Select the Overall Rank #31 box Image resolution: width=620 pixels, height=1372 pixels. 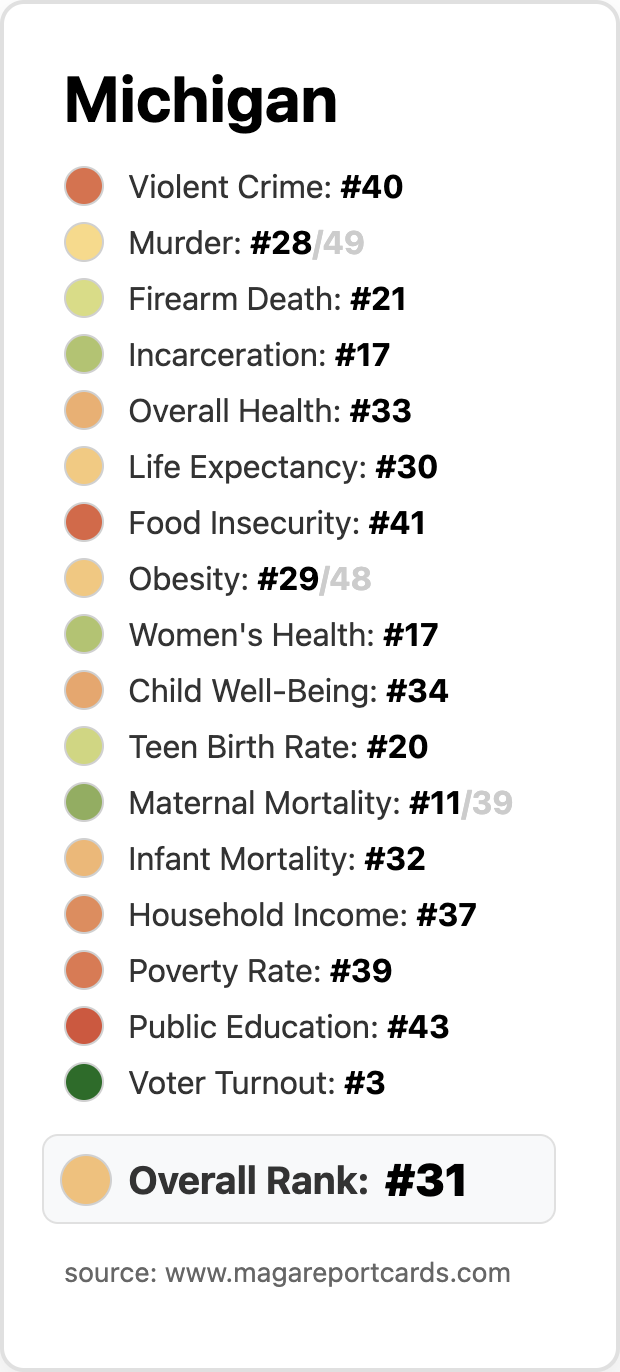tap(298, 1179)
